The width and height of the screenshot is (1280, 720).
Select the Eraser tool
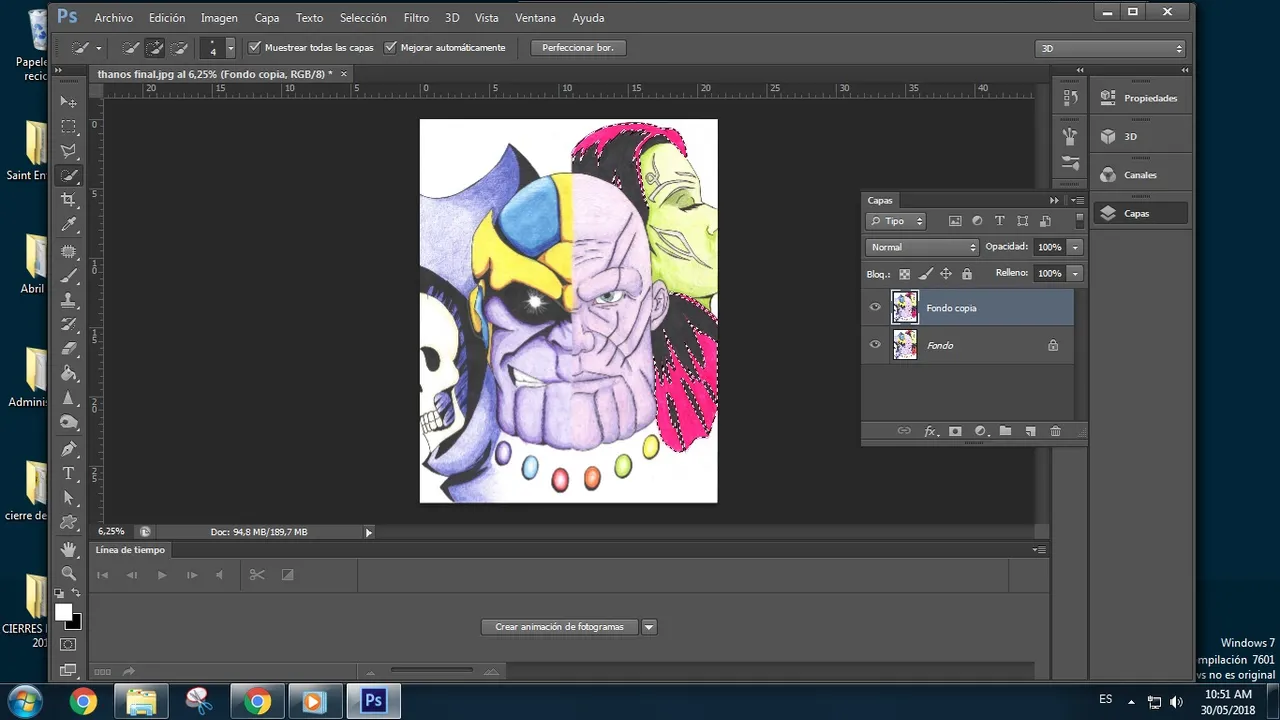[x=68, y=349]
